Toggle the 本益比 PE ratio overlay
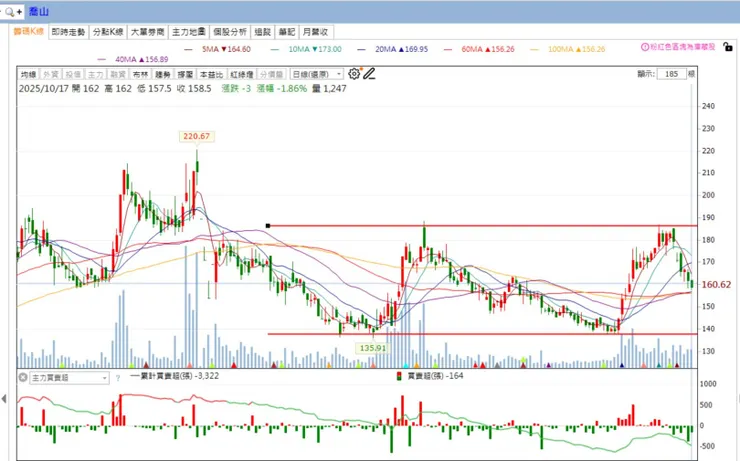740x461 pixels. tap(211, 75)
